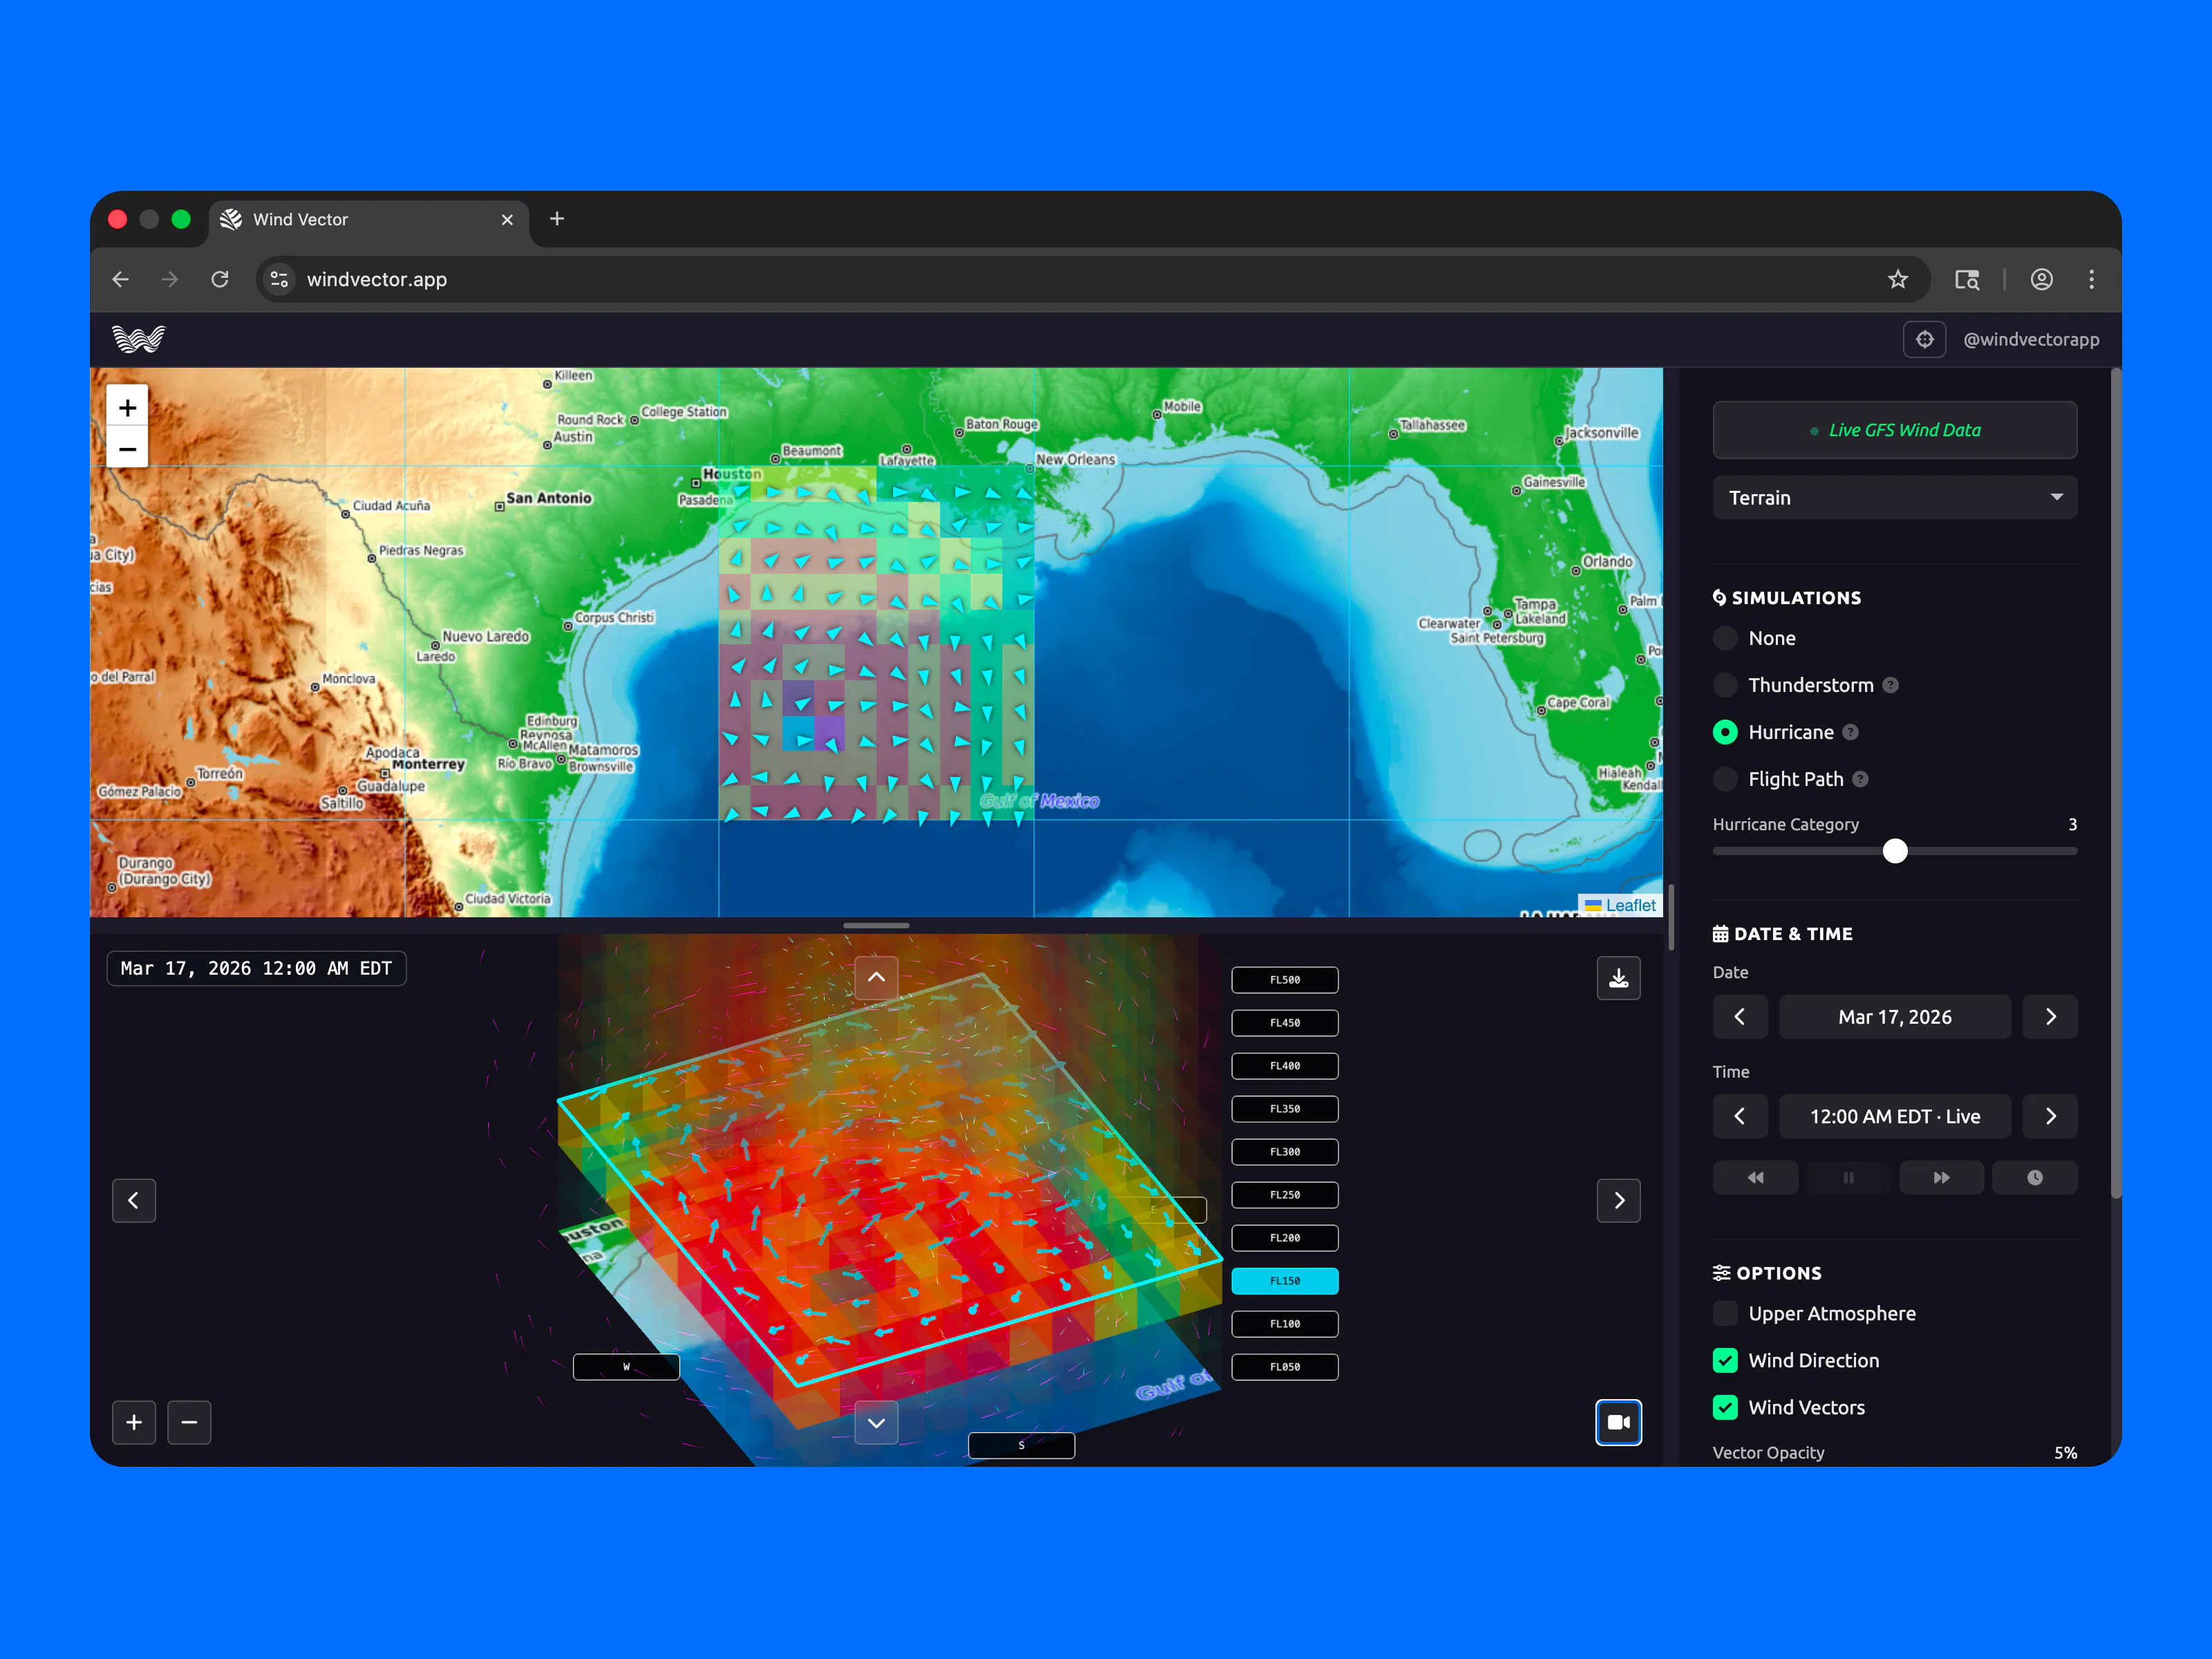The width and height of the screenshot is (2212, 1659).
Task: Fast-forward the time playback
Action: coord(1941,1177)
